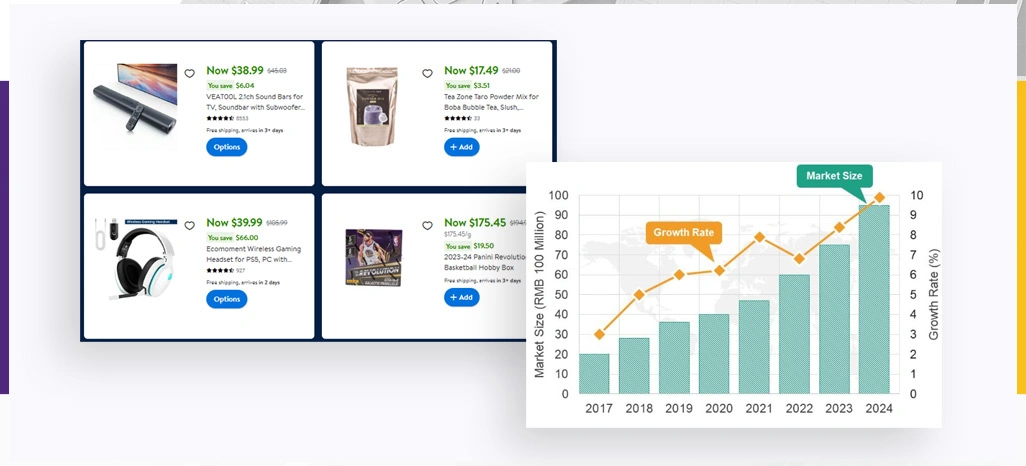This screenshot has height=466, width=1026.
Task: Click the green Market Size callout label
Action: tap(834, 176)
